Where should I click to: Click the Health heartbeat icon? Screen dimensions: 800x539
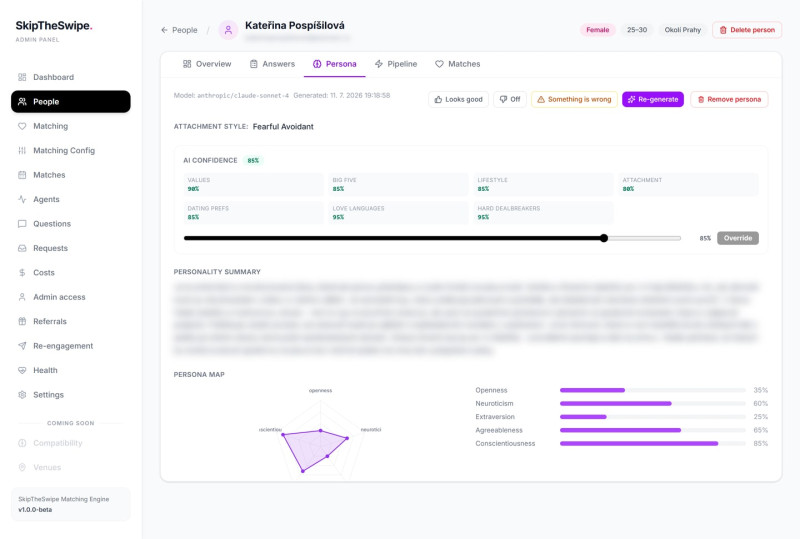(22, 371)
